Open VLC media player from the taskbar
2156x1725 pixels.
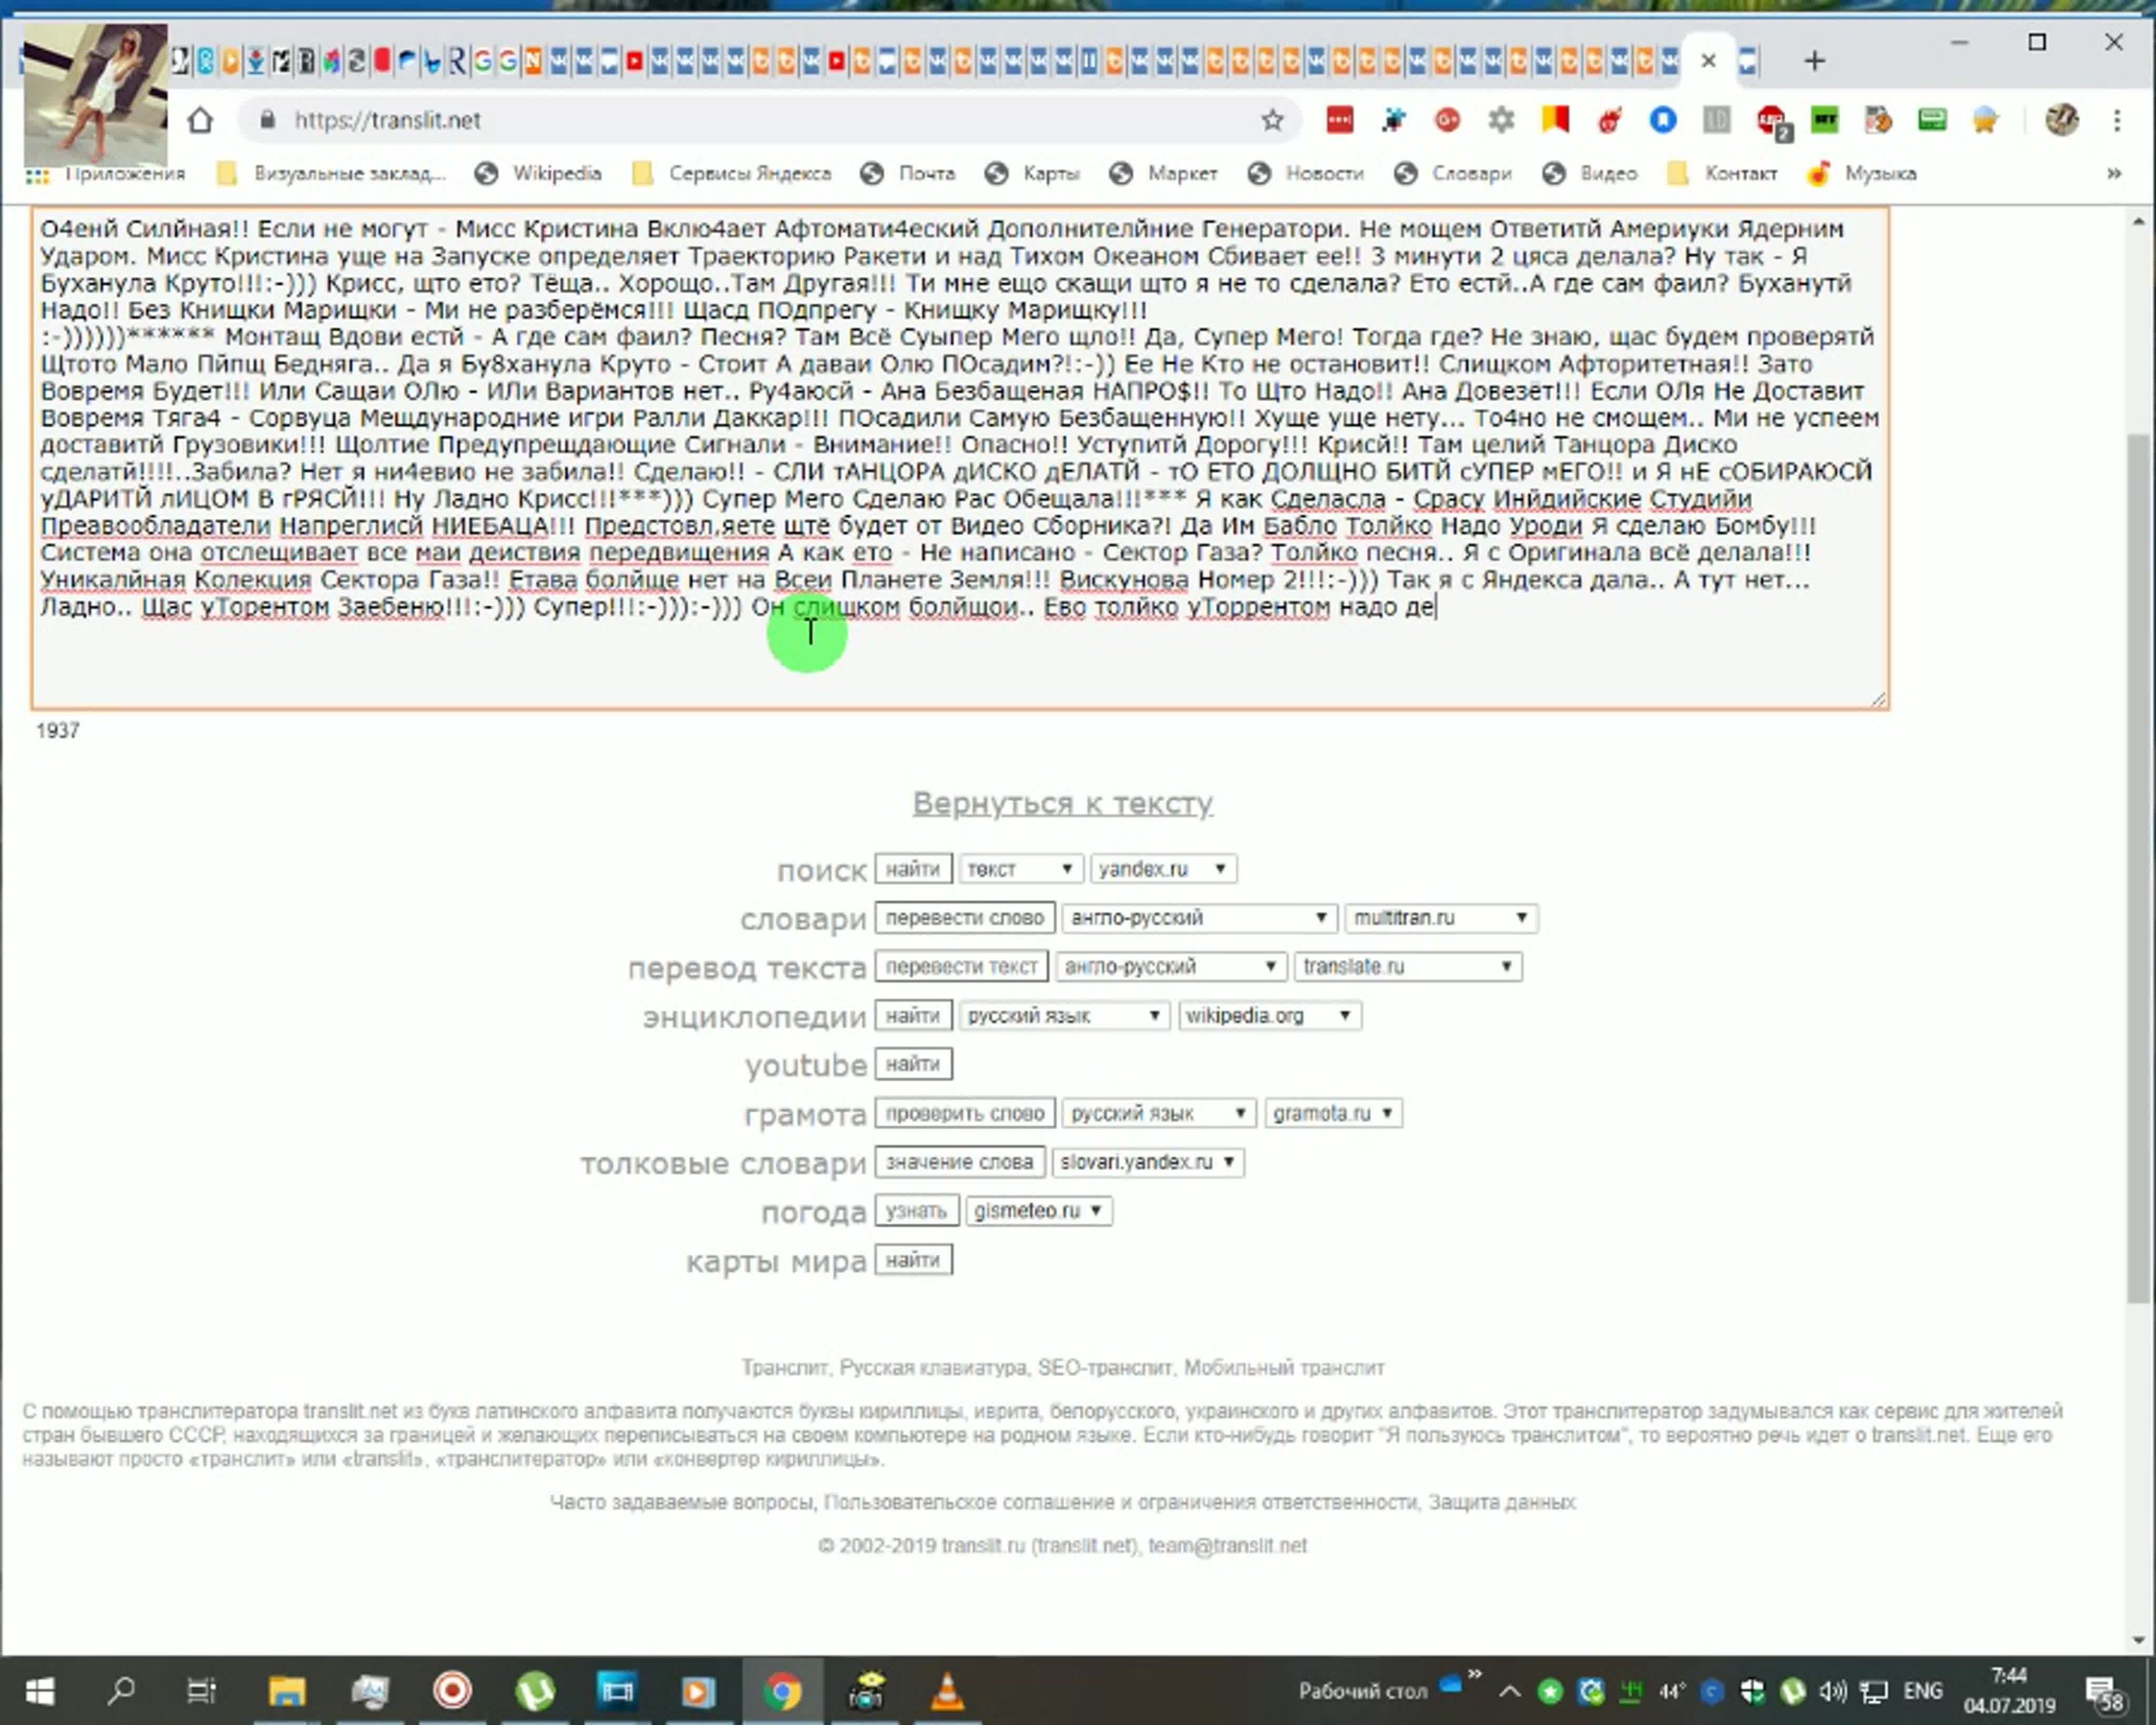pos(946,1692)
